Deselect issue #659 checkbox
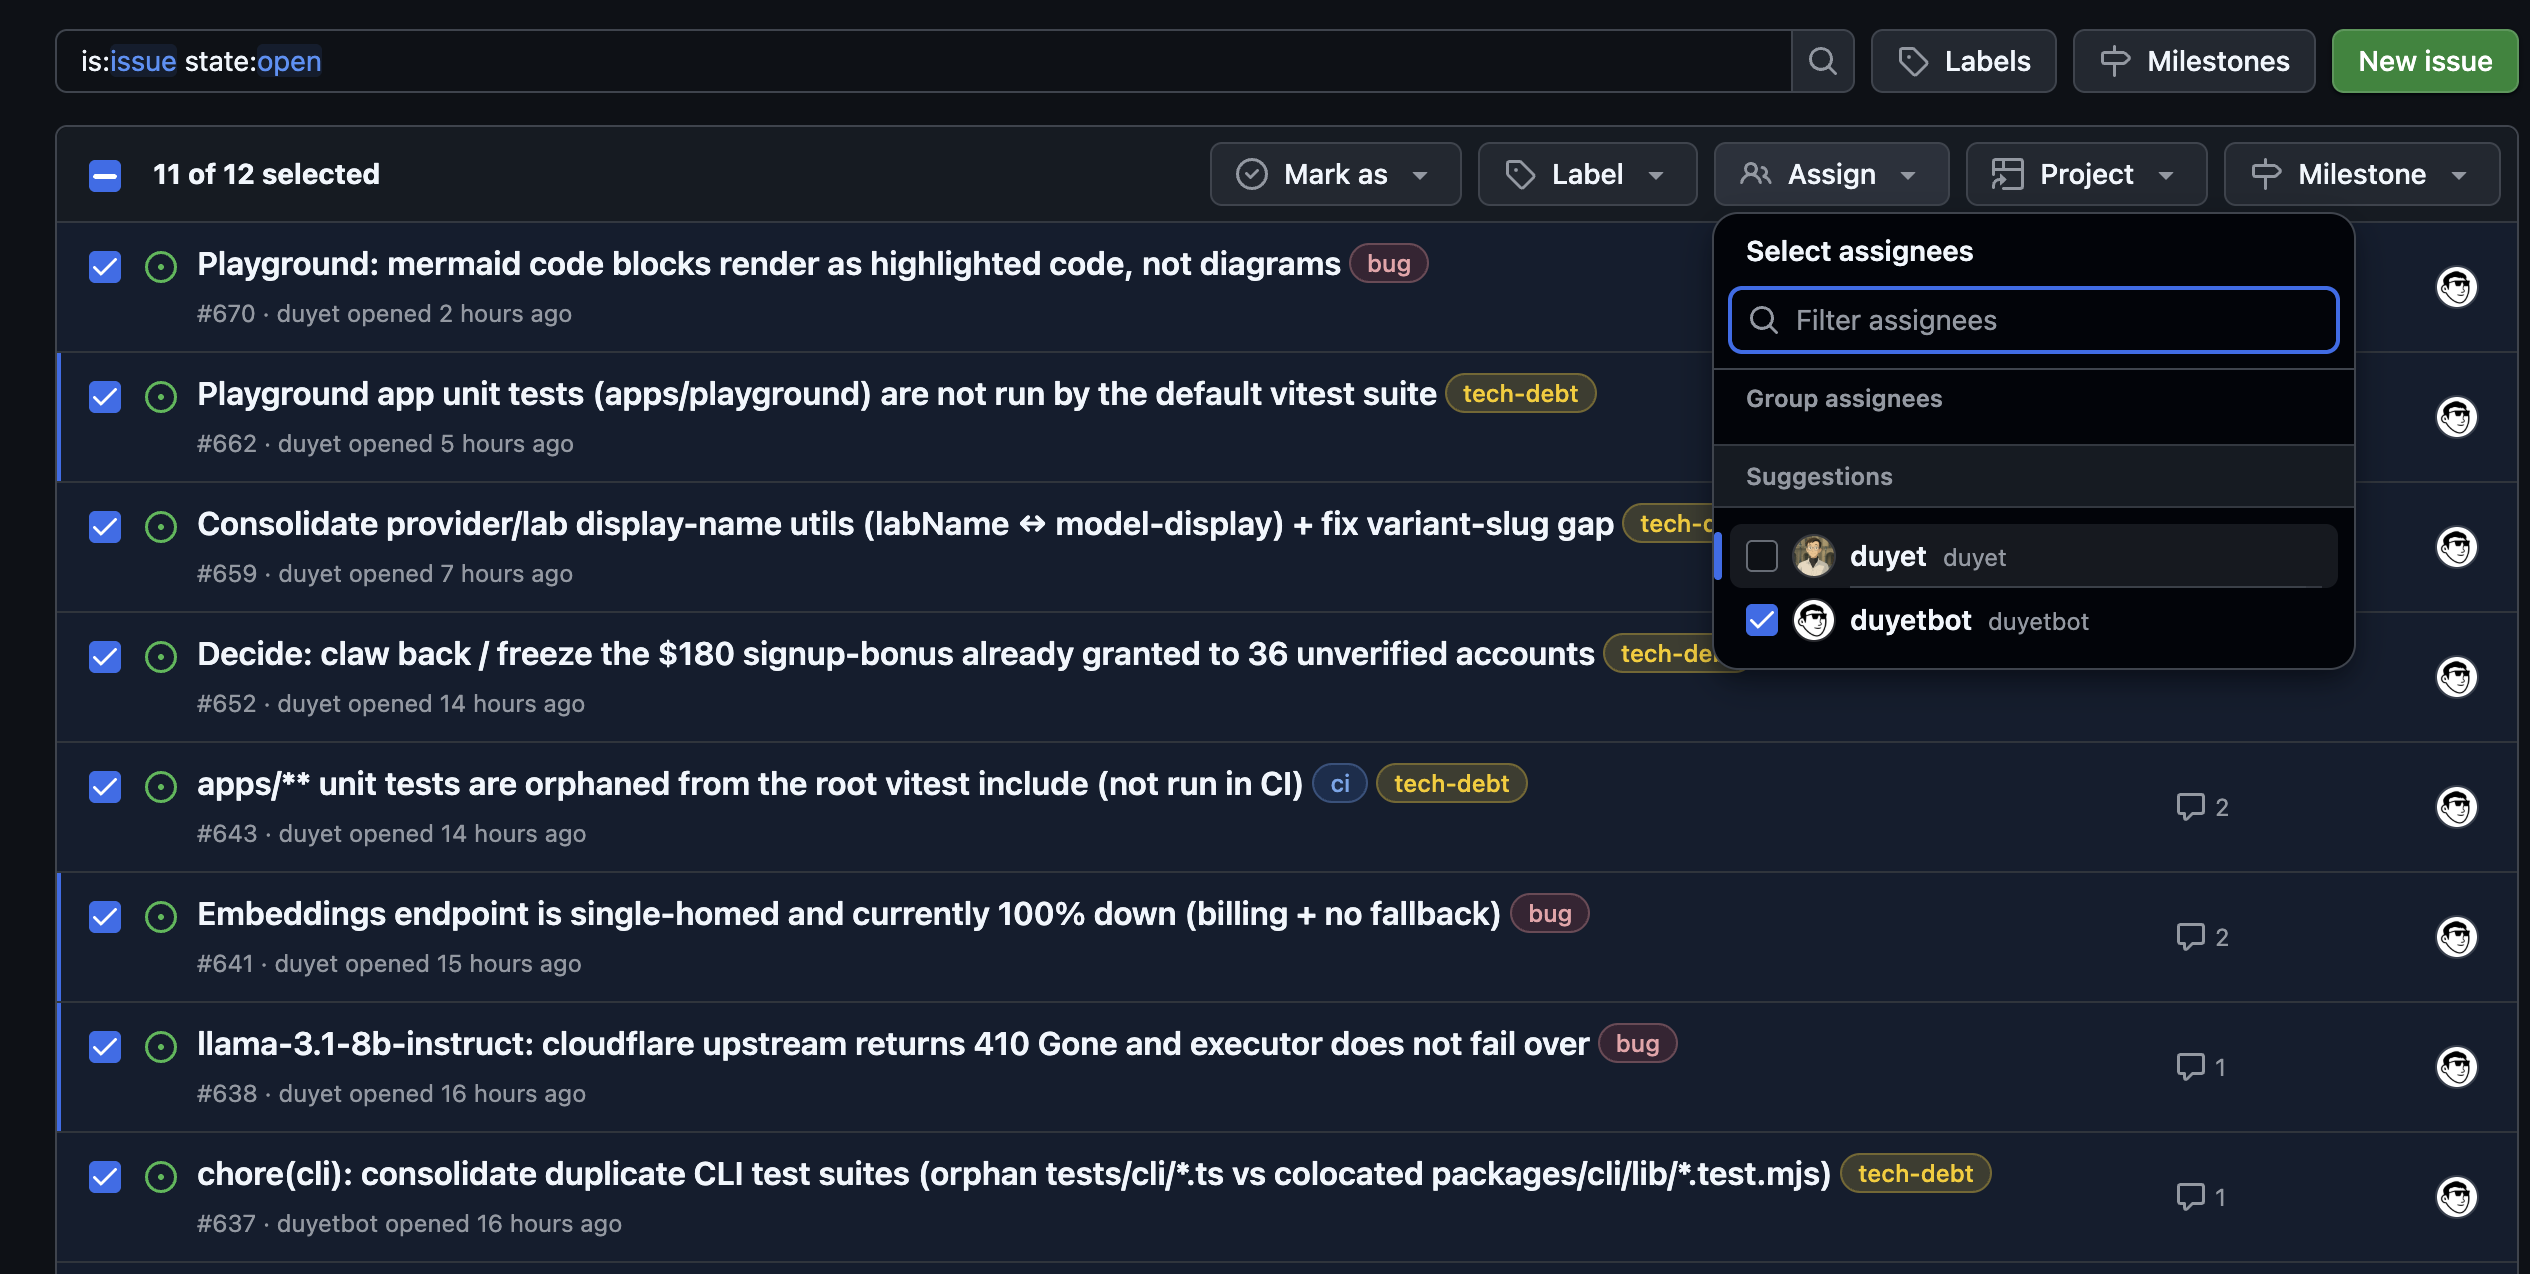This screenshot has height=1274, width=2530. pos(105,527)
